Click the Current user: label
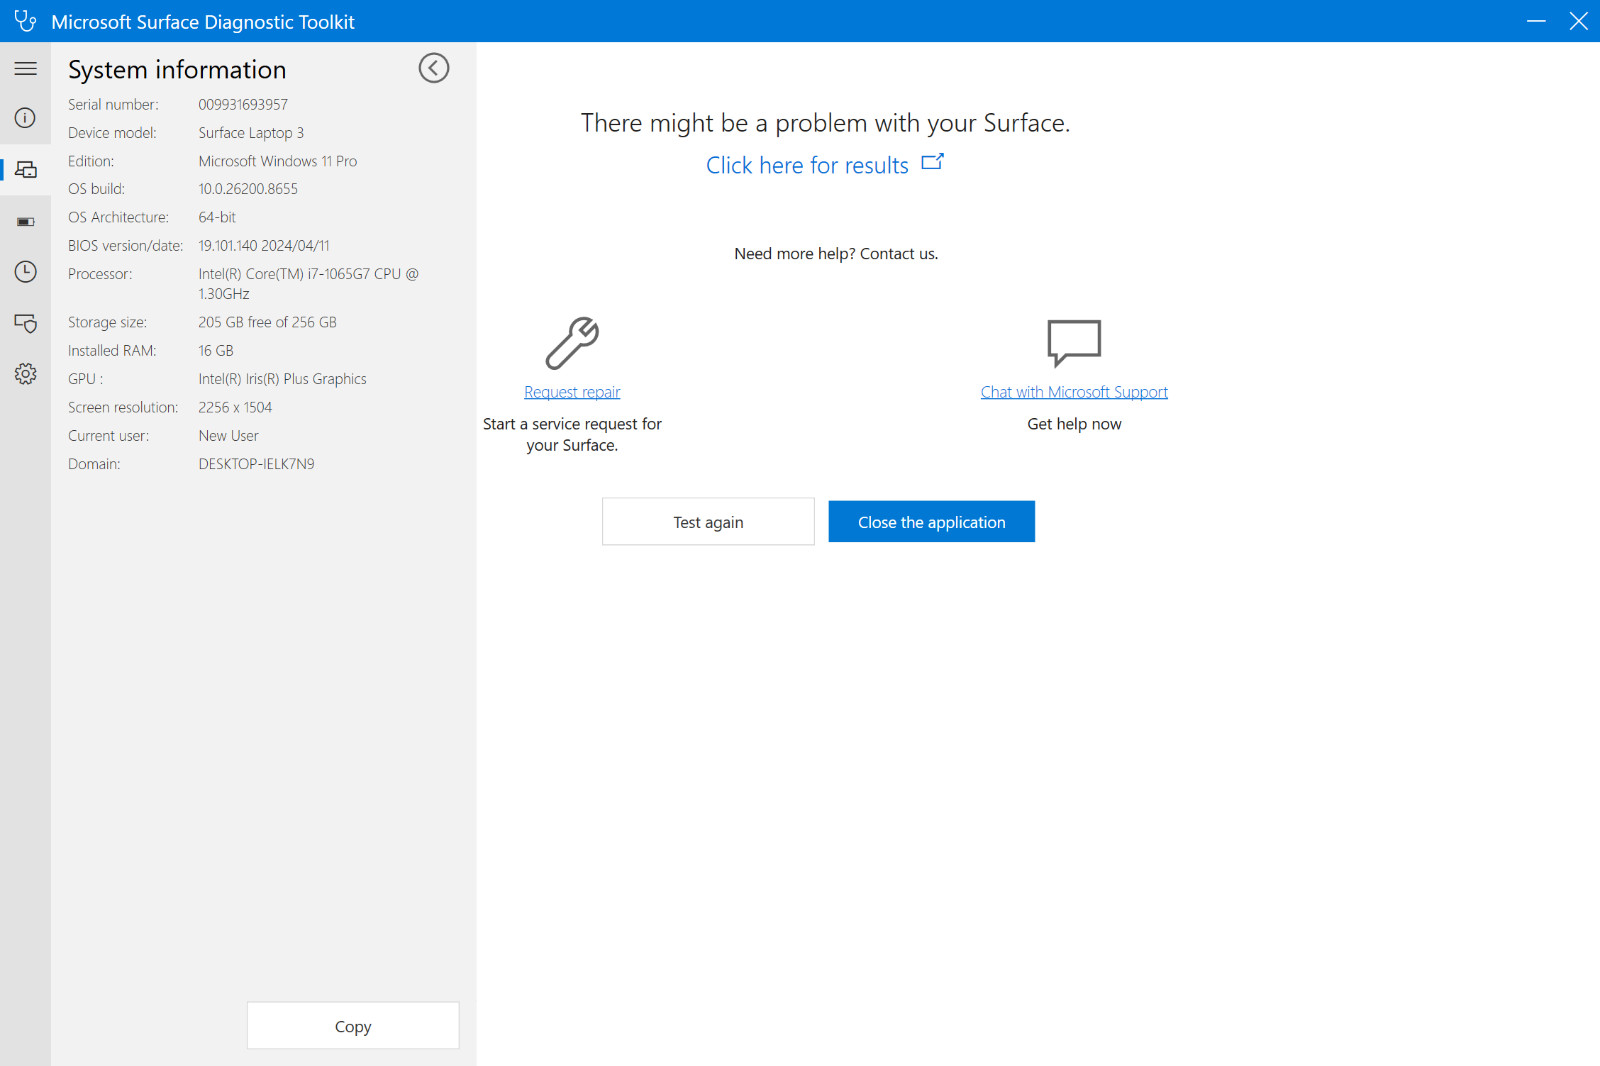Viewport: 1600px width, 1066px height. pyautogui.click(x=108, y=436)
